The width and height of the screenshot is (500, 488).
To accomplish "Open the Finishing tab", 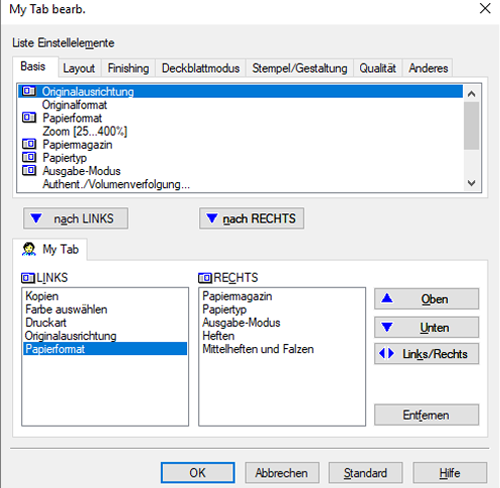I will 128,68.
